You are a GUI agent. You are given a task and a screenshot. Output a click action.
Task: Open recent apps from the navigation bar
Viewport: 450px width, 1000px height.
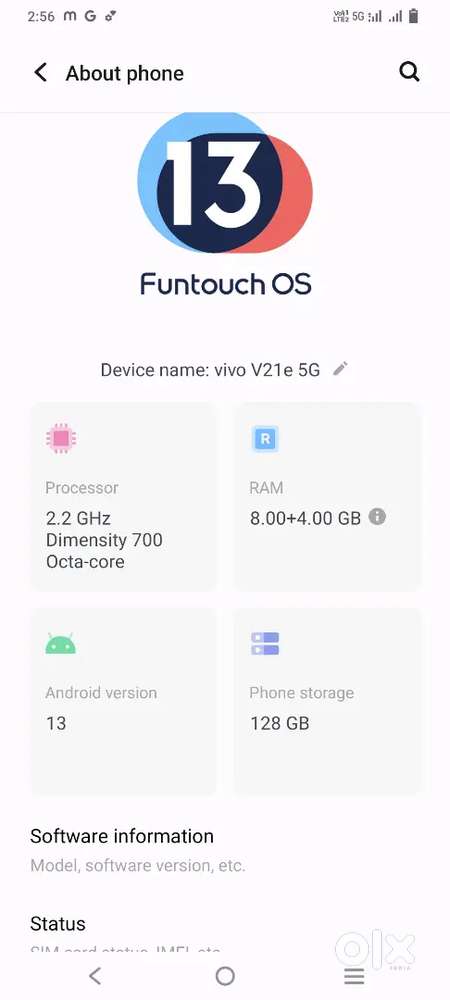tap(354, 976)
